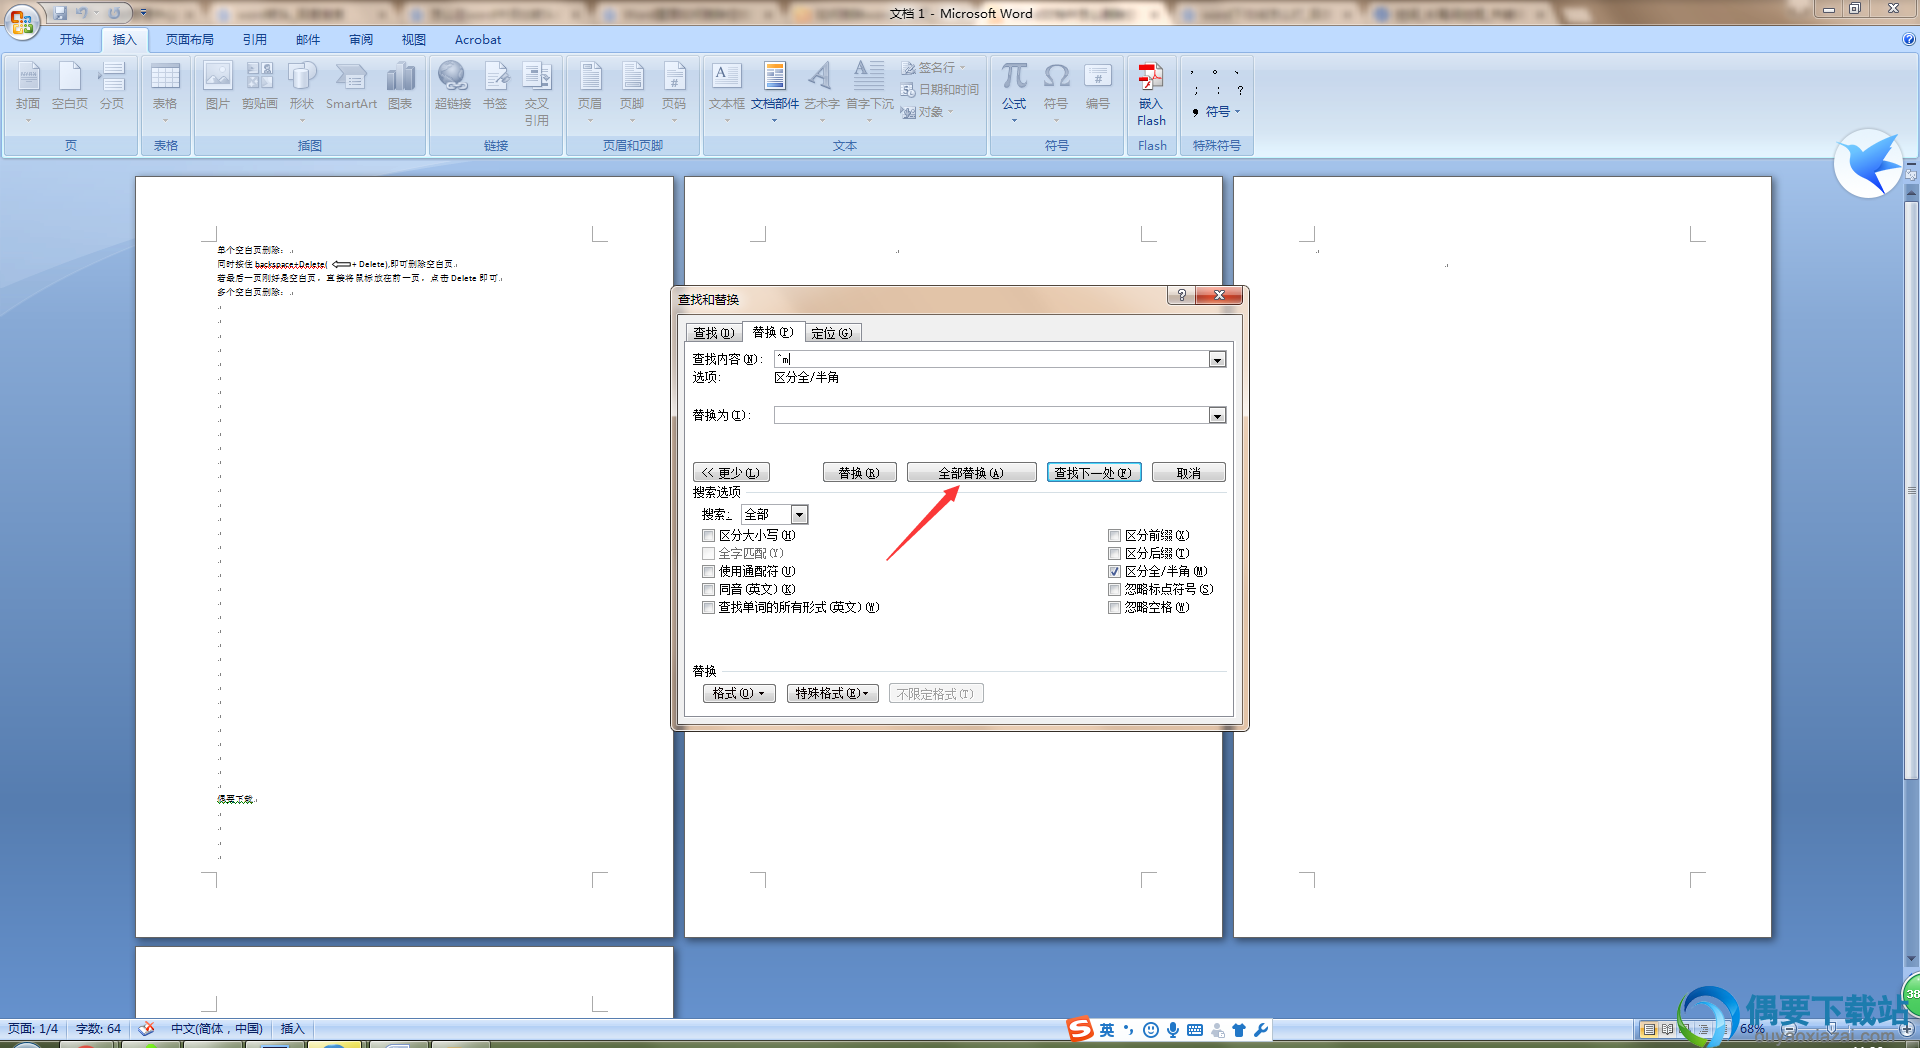Image resolution: width=1920 pixels, height=1048 pixels.
Task: Open the 特殊格式 dropdown button
Action: (x=832, y=694)
